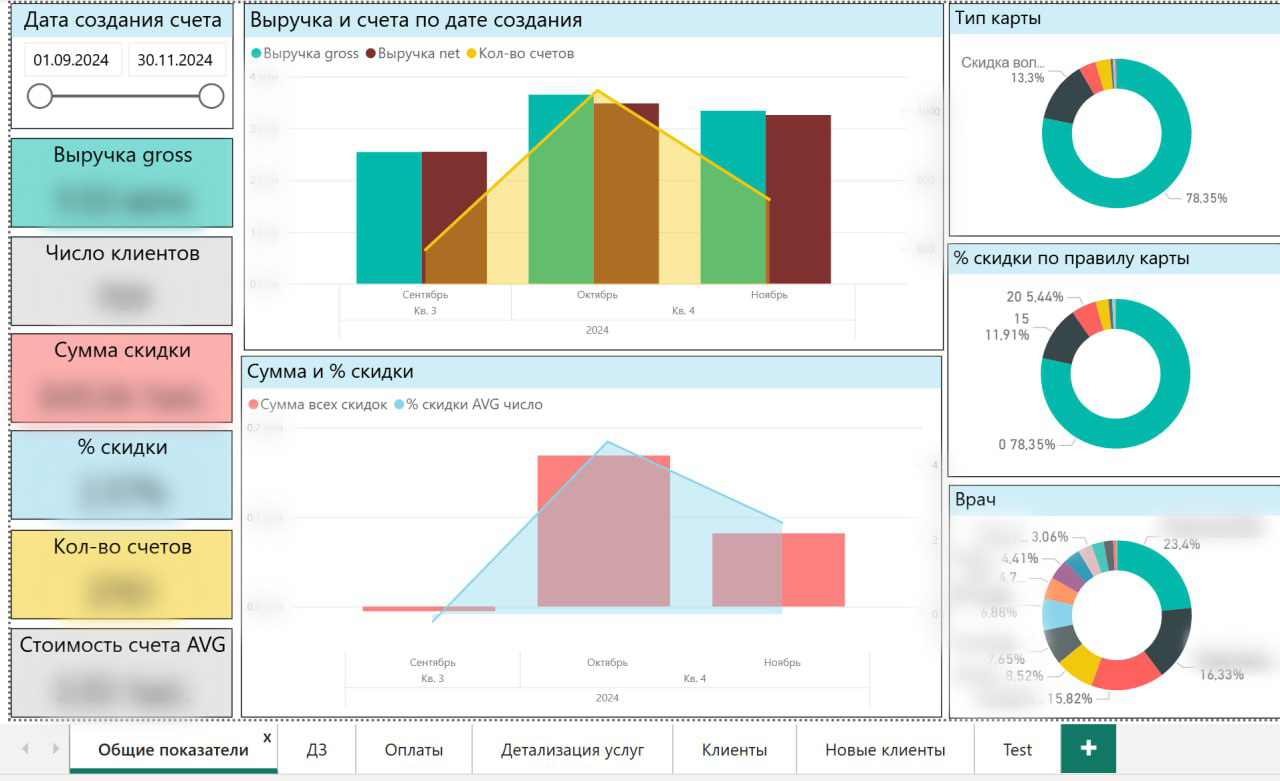The width and height of the screenshot is (1280, 781).
Task: Go to the Детализация услуг tab
Action: [x=572, y=750]
